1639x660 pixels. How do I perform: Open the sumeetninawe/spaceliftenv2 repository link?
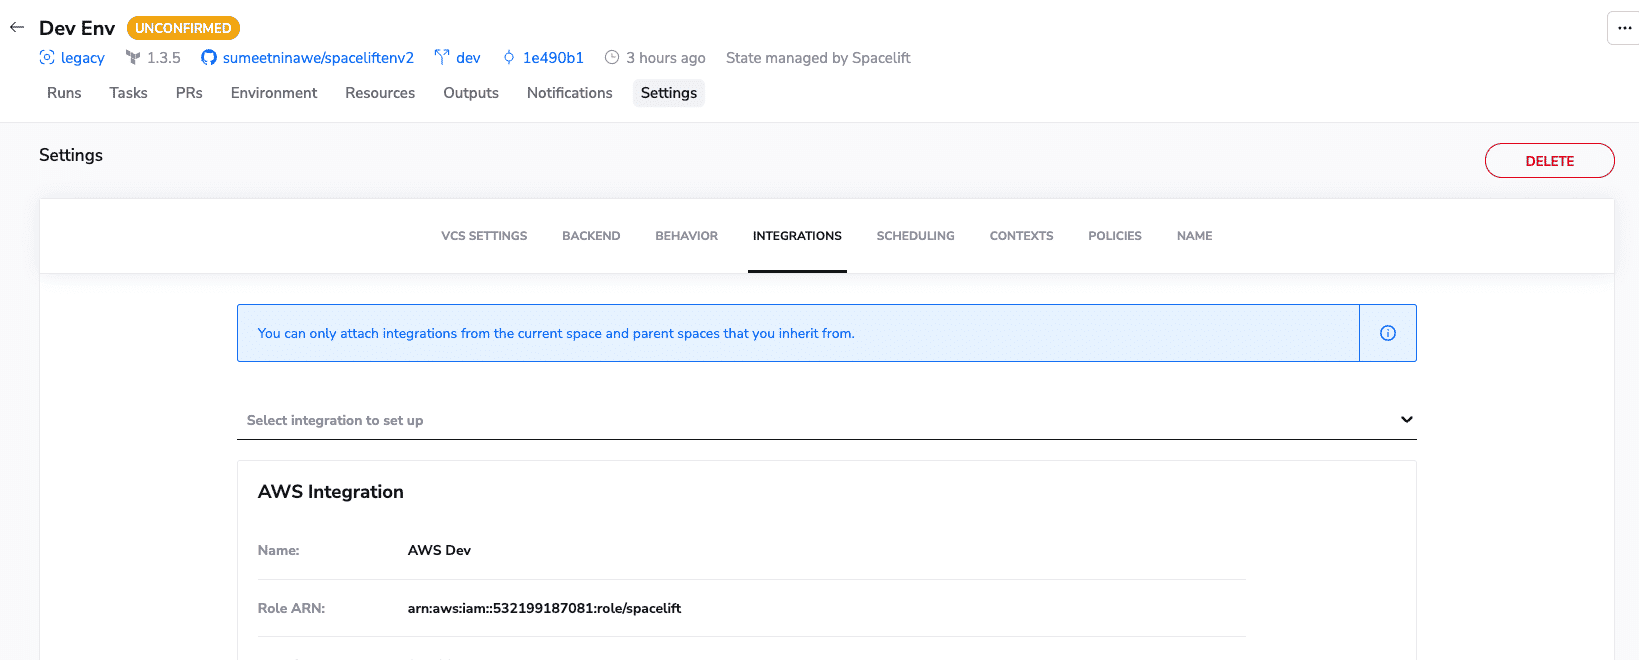318,58
